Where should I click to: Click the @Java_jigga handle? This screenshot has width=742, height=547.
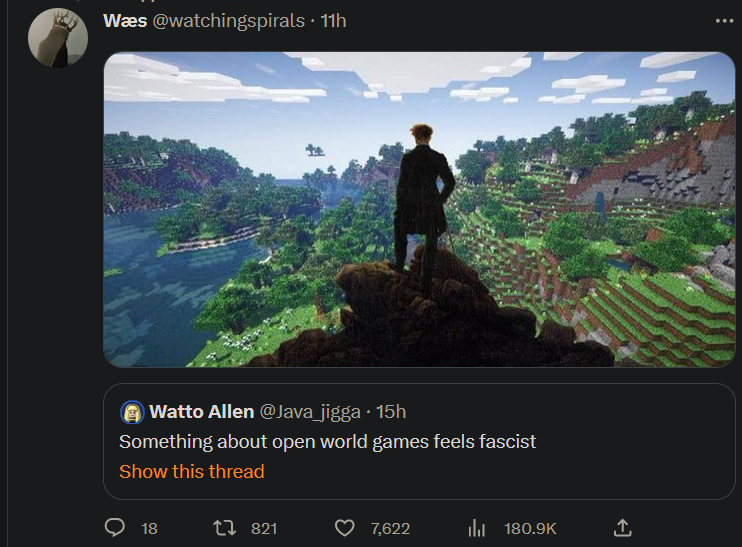(309, 412)
